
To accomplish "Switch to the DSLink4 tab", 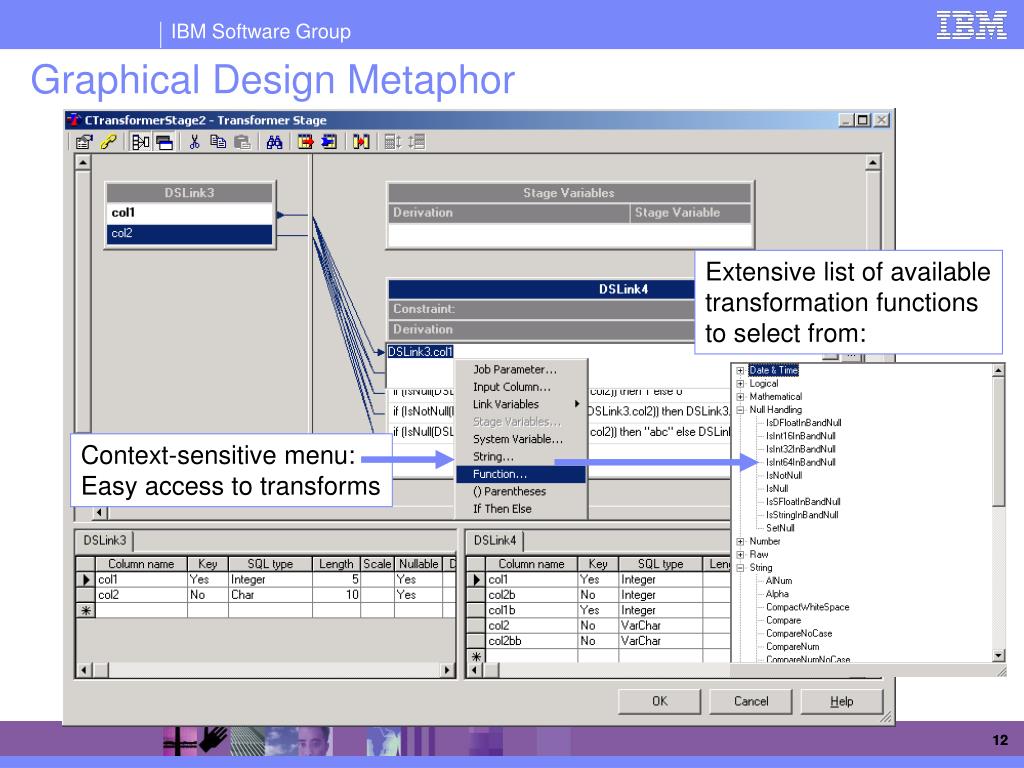I will (x=494, y=541).
